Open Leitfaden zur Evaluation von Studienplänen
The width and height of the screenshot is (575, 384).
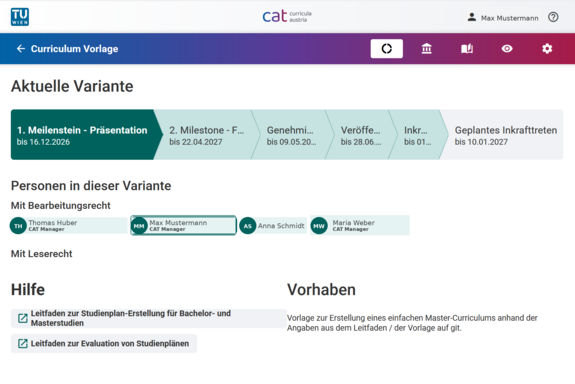(104, 344)
